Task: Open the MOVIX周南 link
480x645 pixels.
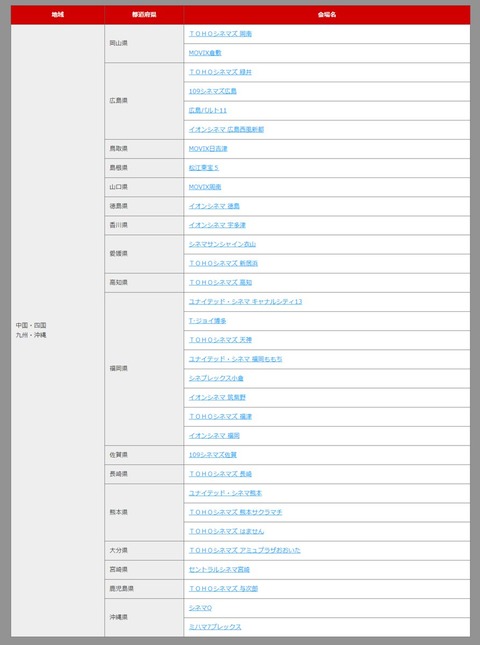Action: click(205, 187)
